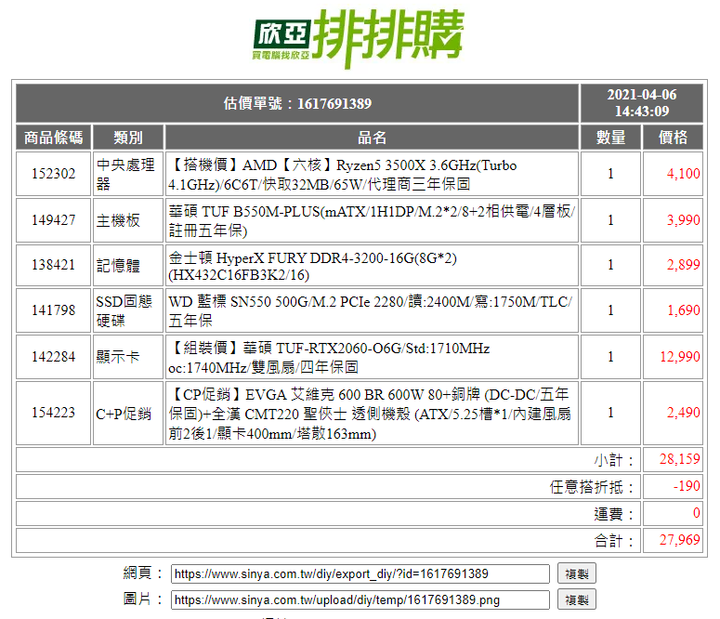Screen dimensions: 720x619
Task: Click the 合計 label
Action: point(613,540)
